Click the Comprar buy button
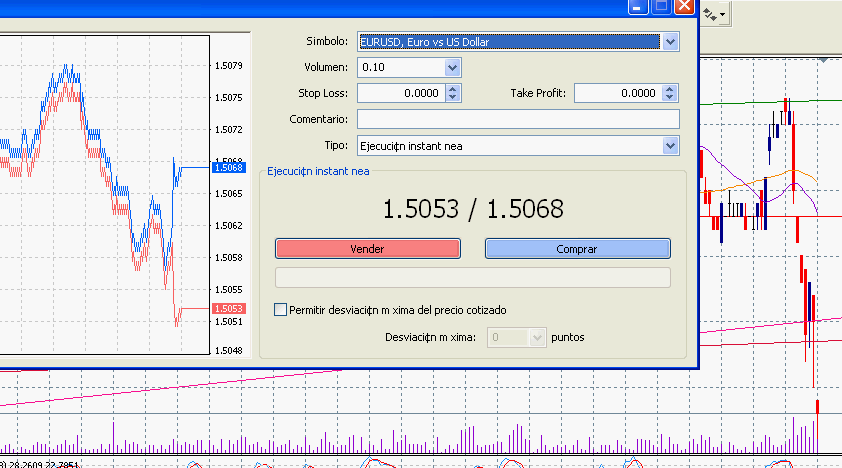This screenshot has height=468, width=842. pos(577,248)
